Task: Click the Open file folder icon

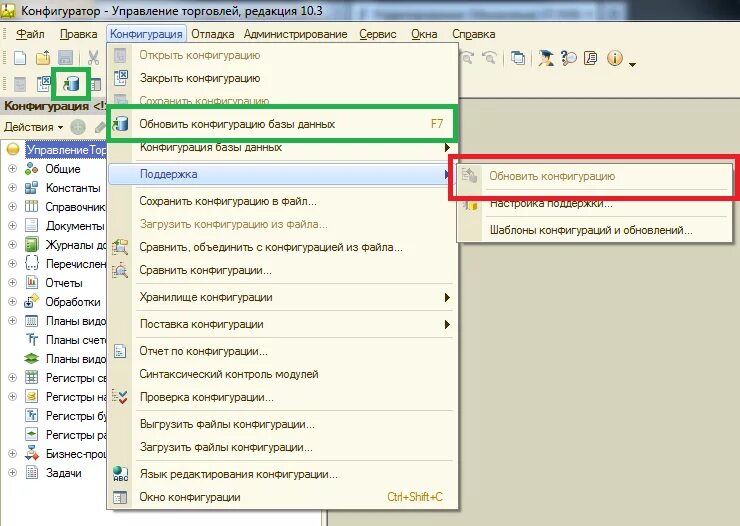Action: (x=43, y=58)
